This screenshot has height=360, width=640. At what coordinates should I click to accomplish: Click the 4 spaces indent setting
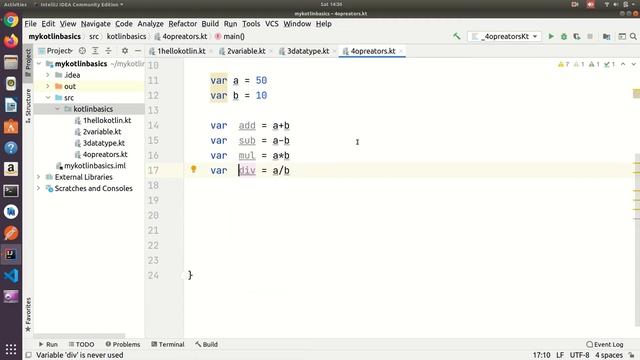(x=609, y=355)
